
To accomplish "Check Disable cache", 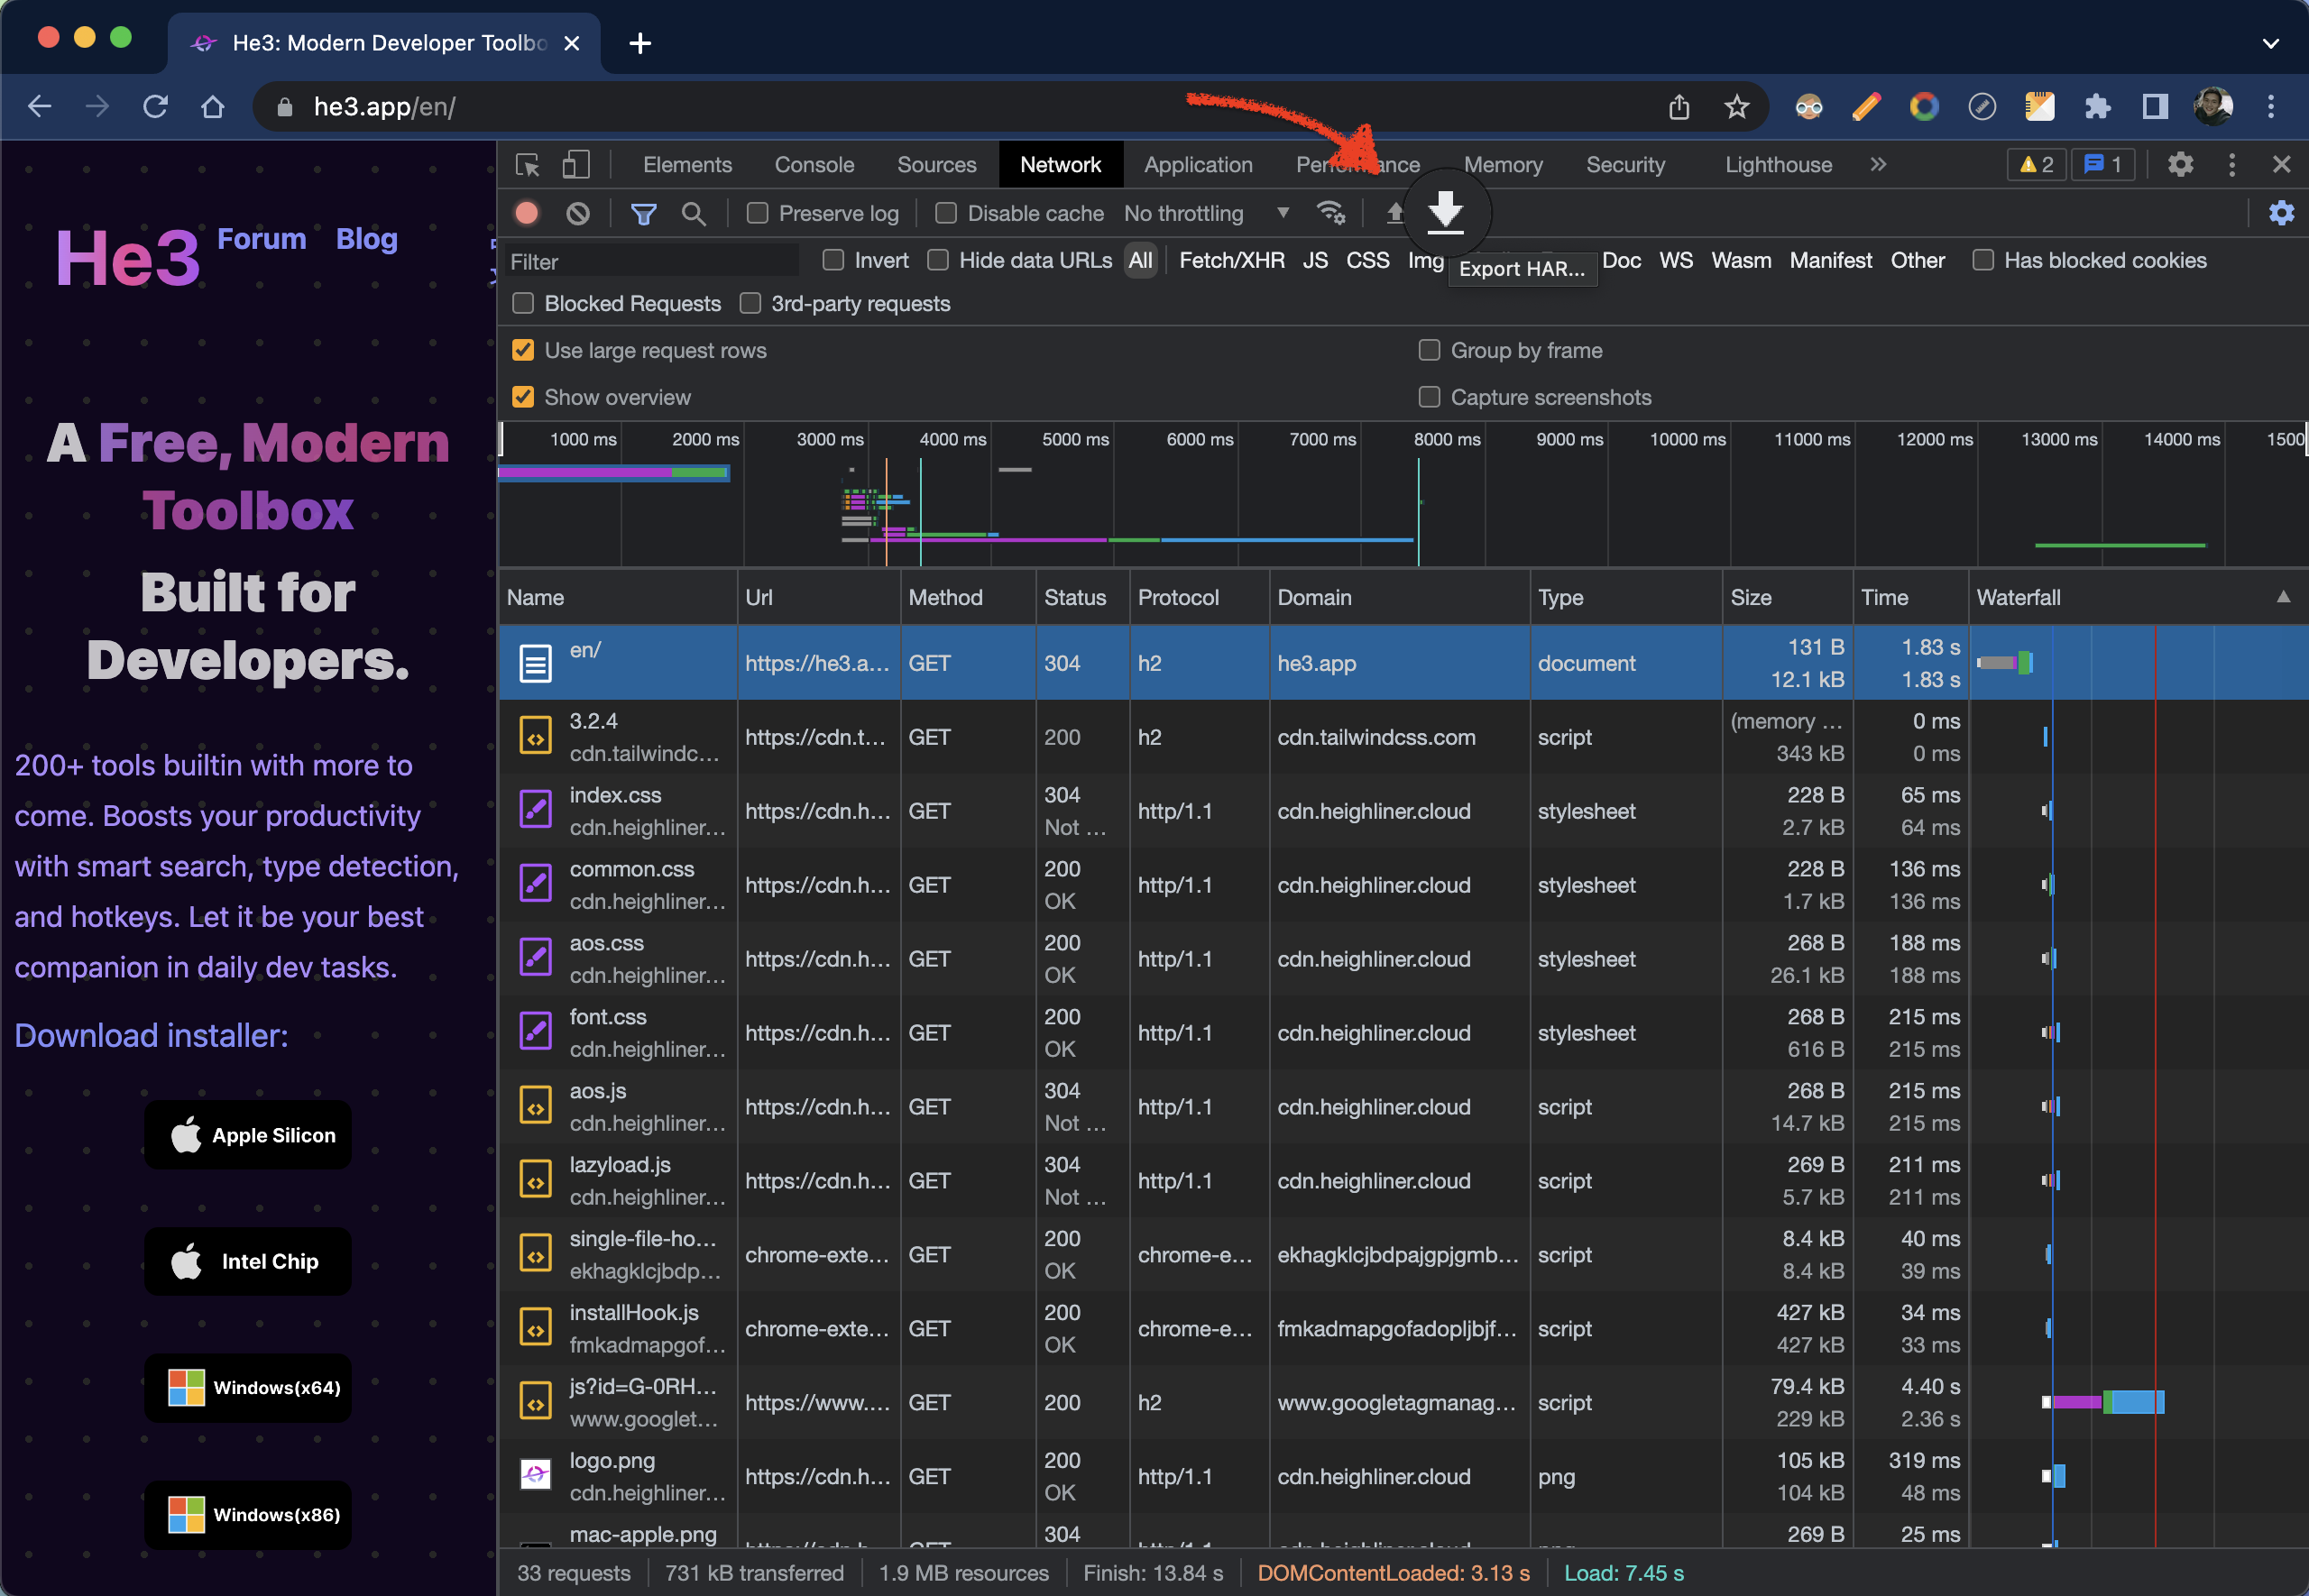I will tap(945, 213).
